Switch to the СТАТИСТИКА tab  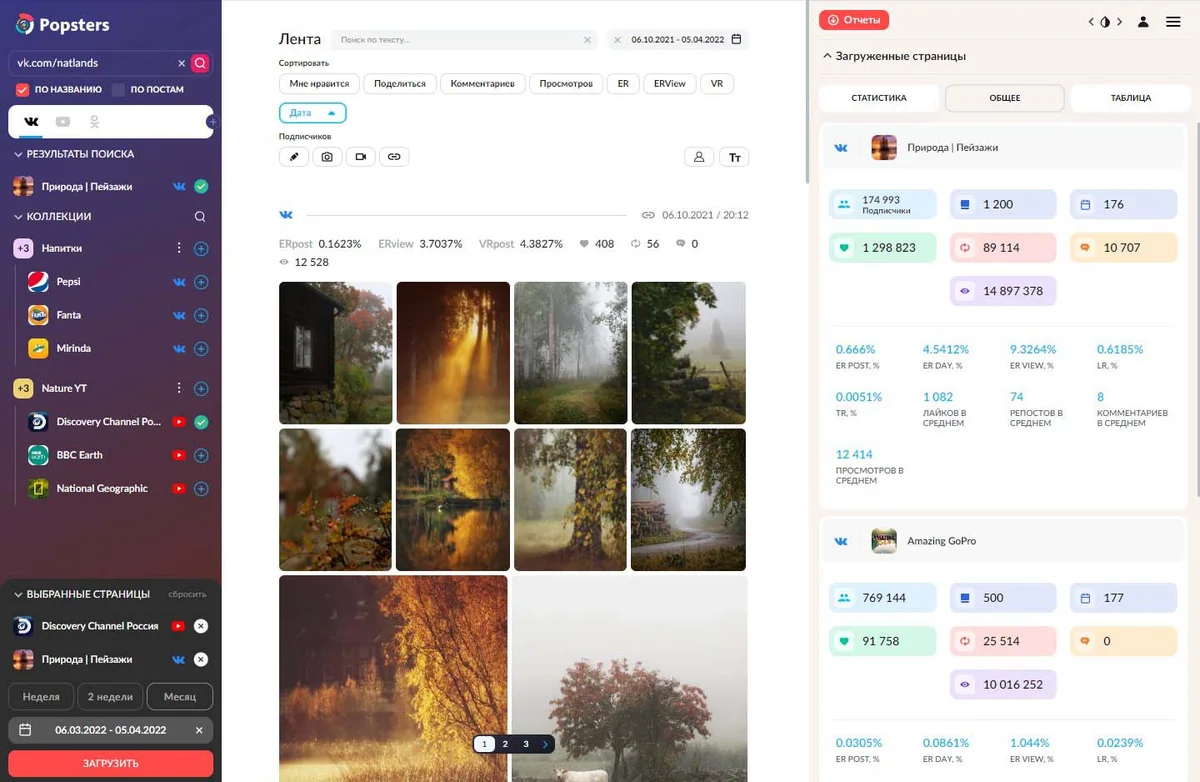pos(879,98)
